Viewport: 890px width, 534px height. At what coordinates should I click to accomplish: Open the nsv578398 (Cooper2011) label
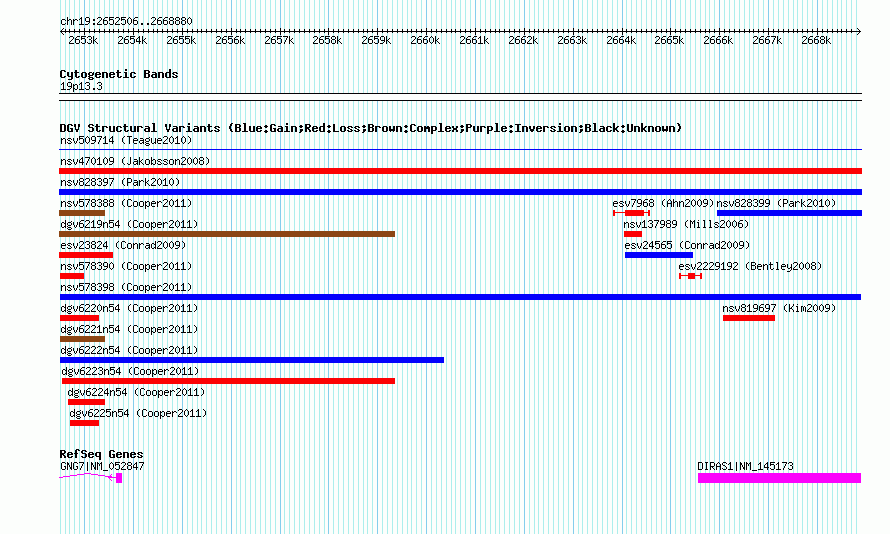pyautogui.click(x=126, y=287)
